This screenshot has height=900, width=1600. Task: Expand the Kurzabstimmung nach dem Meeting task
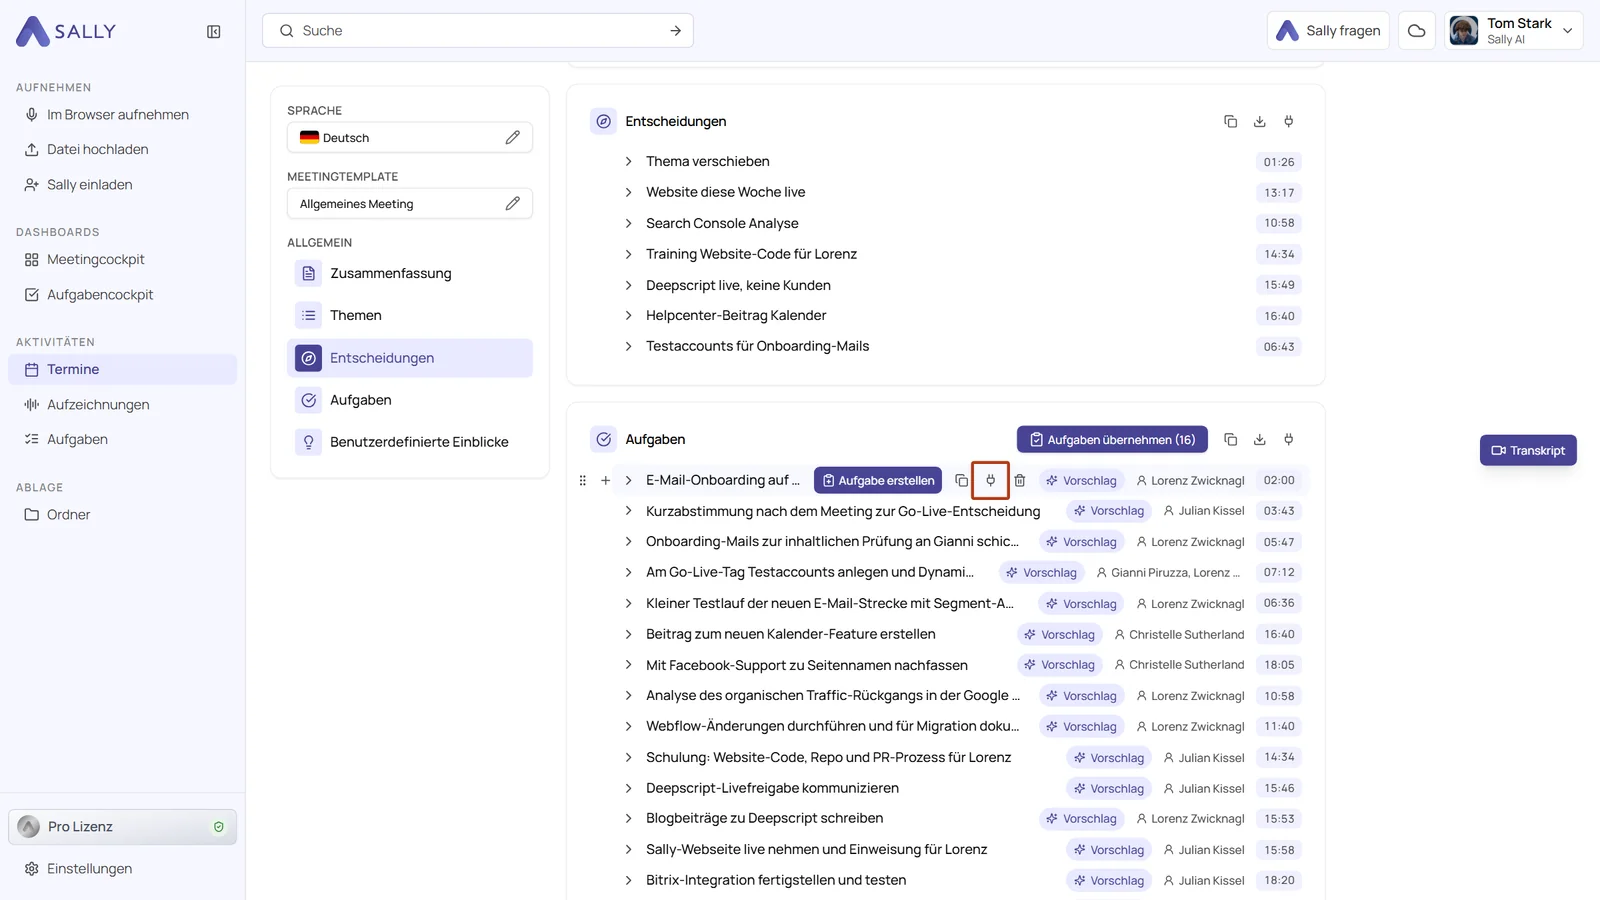pos(628,511)
